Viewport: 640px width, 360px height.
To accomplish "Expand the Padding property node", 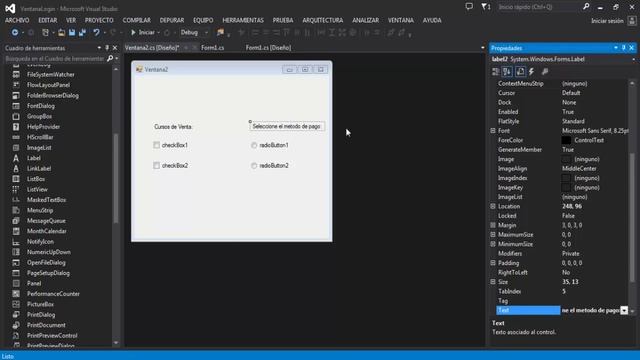I will tap(493, 263).
